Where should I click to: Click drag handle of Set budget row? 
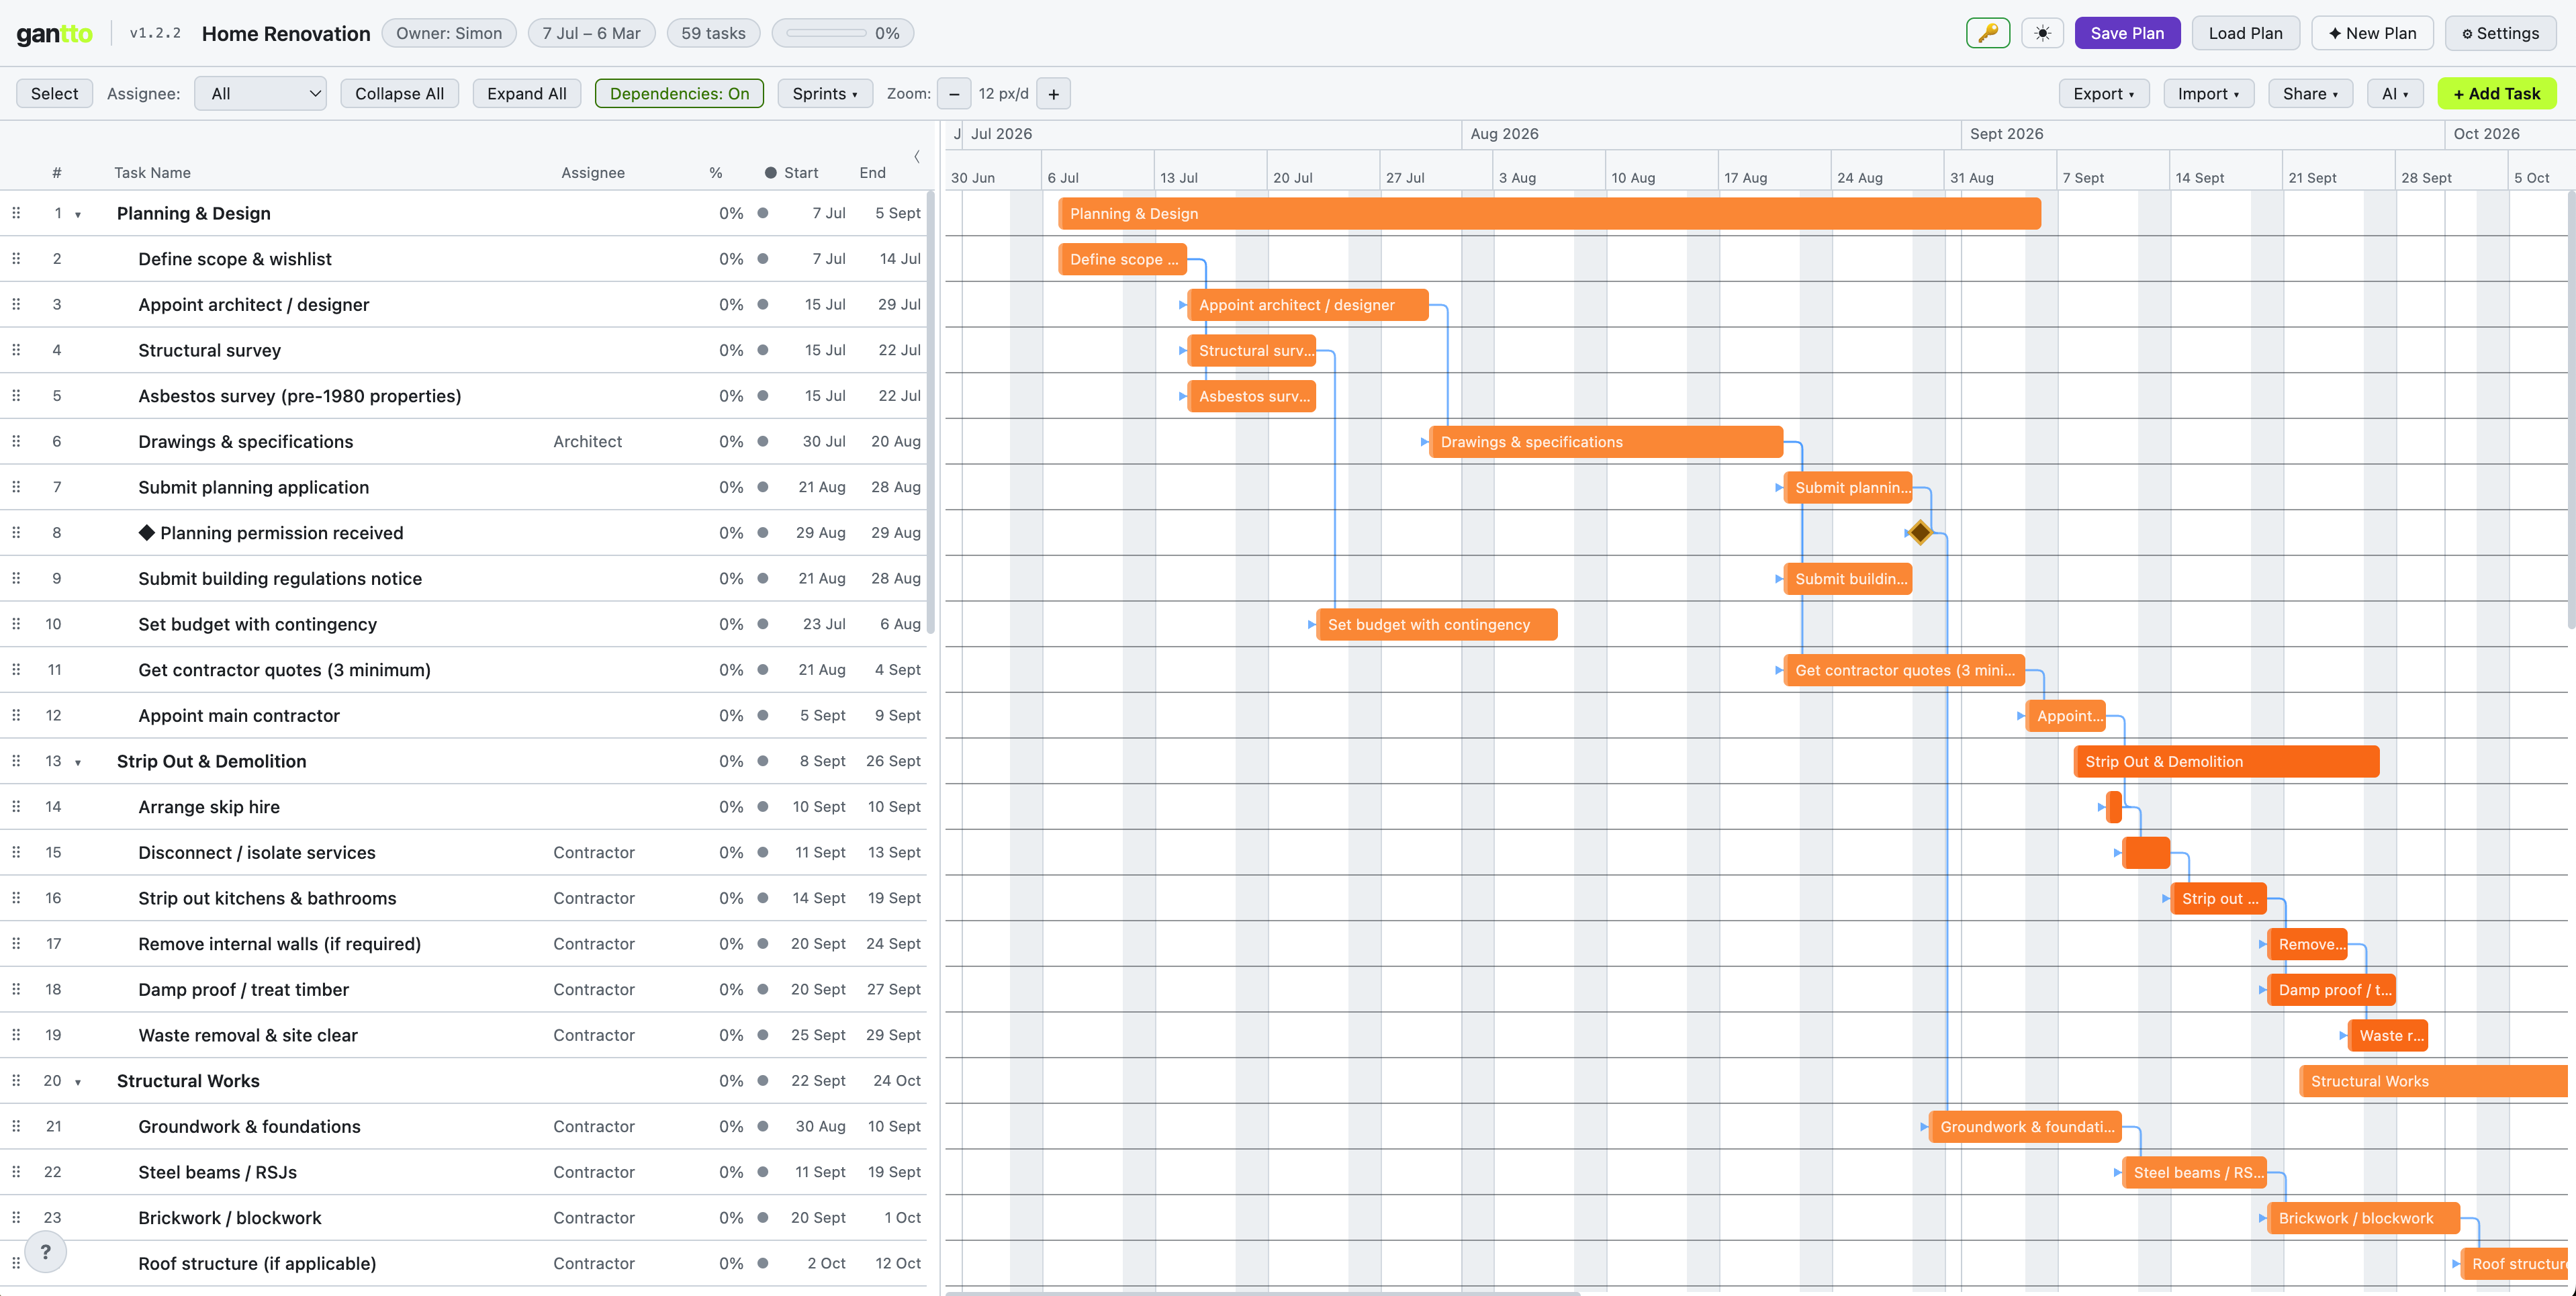click(16, 624)
